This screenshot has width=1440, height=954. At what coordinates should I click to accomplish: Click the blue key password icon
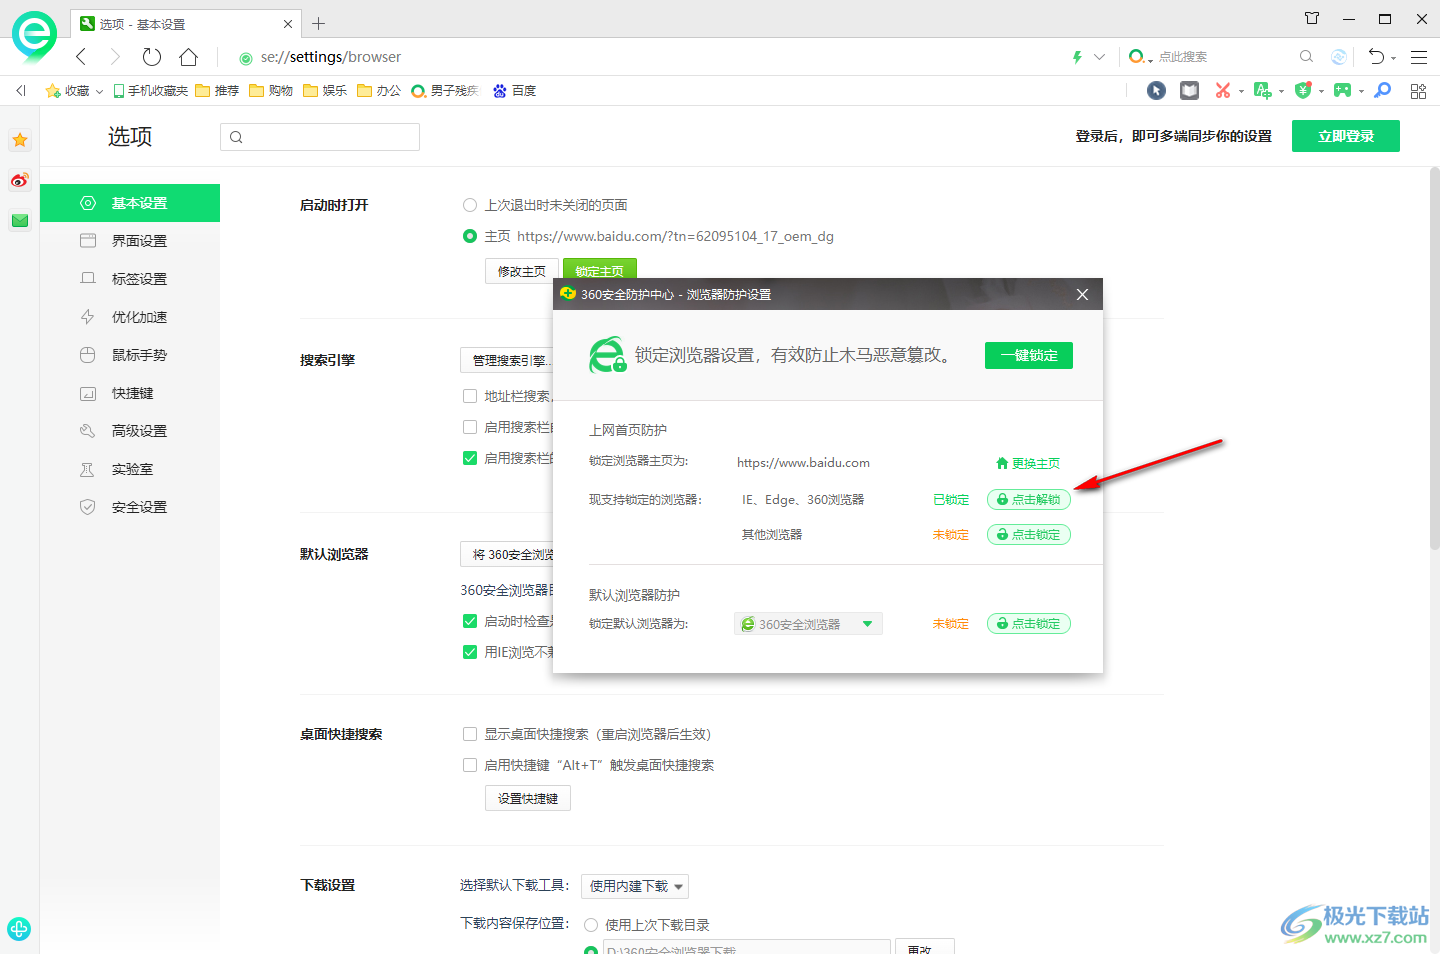click(x=1383, y=91)
